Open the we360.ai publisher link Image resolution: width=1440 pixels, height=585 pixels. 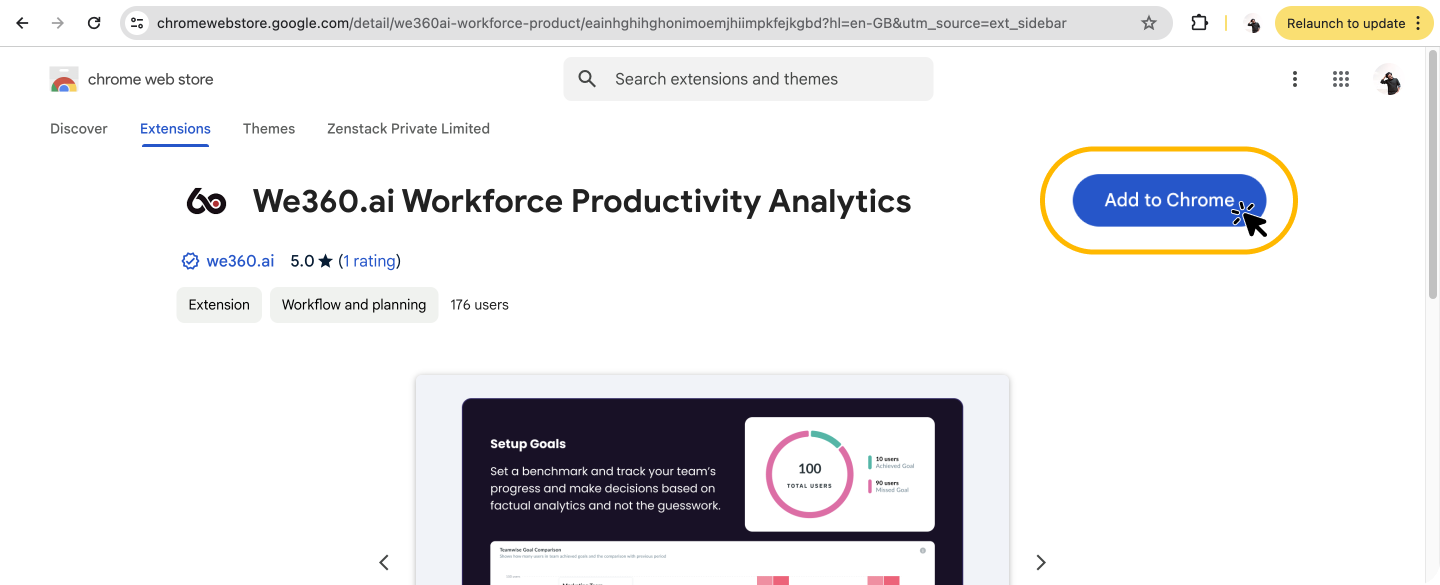tap(240, 261)
